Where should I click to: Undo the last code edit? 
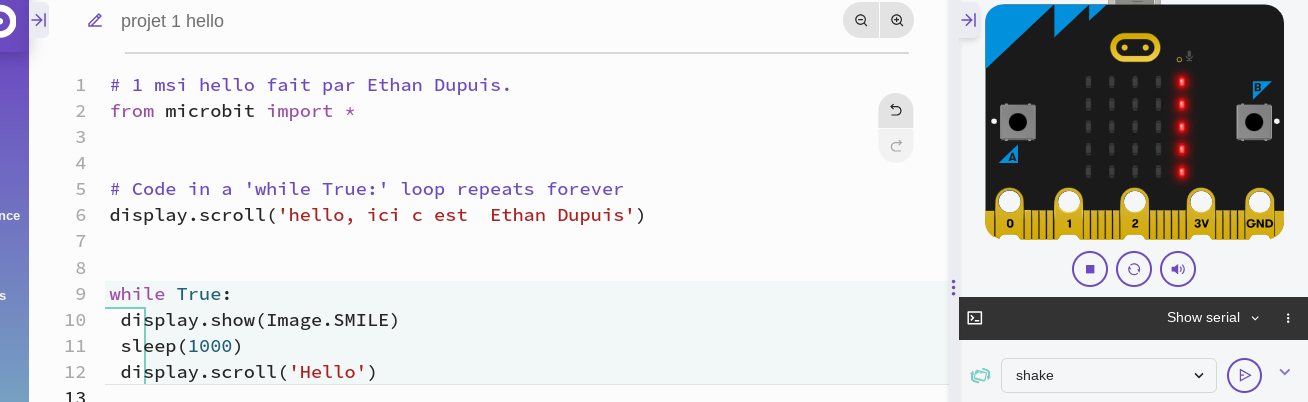tap(896, 111)
